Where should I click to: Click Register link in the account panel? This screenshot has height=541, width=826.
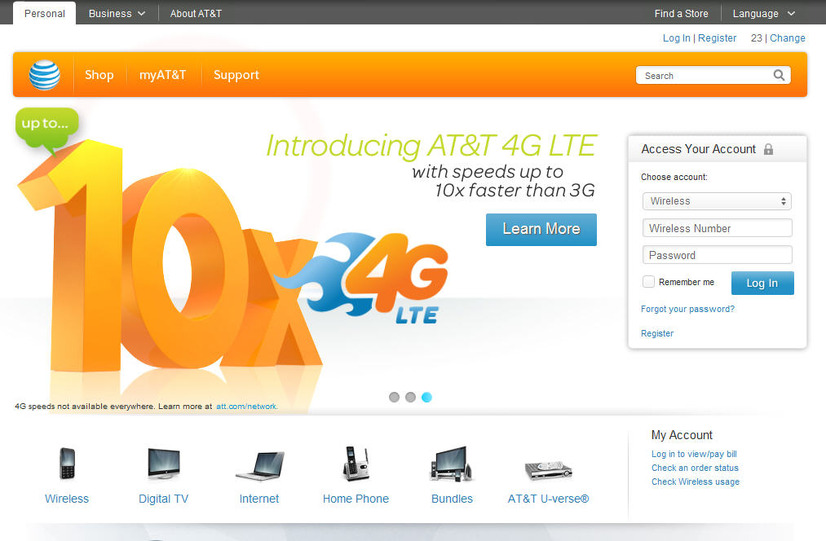click(x=657, y=333)
